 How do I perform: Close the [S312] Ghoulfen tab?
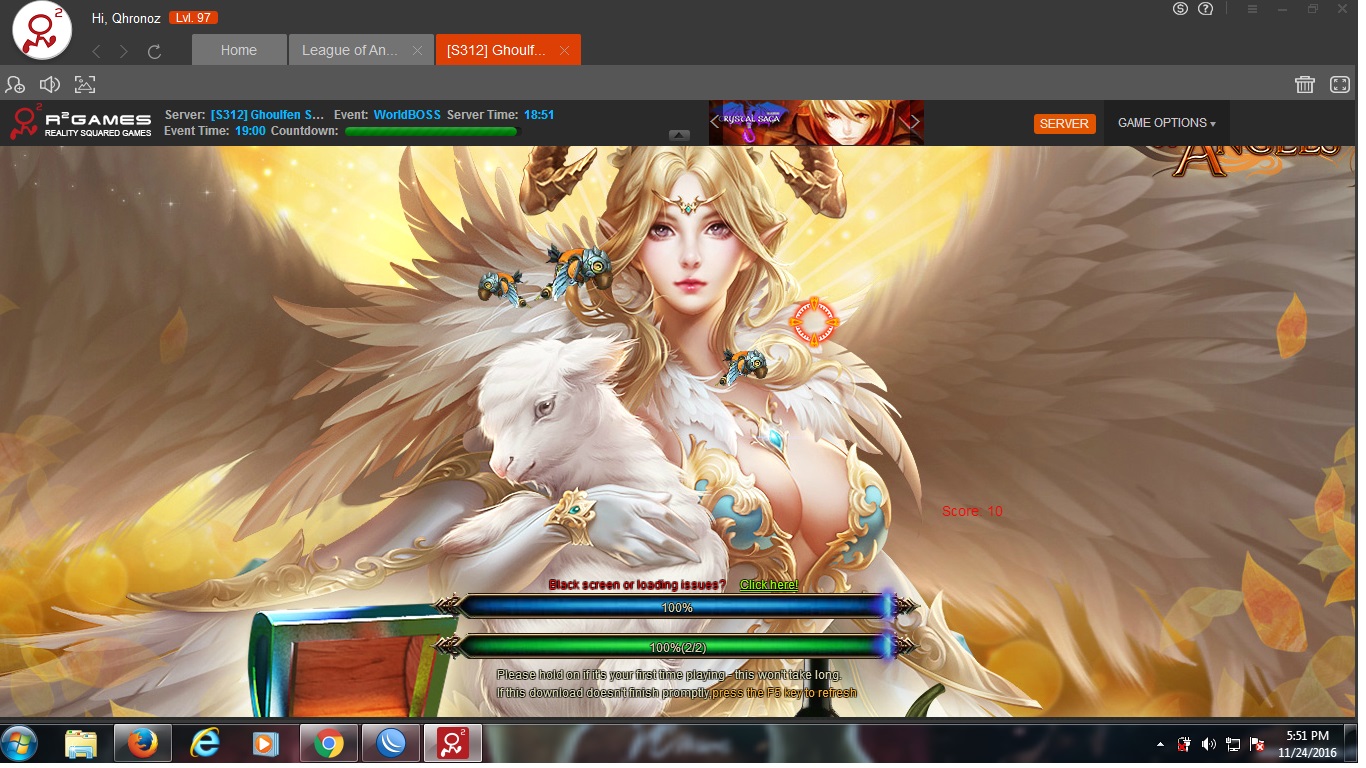tap(565, 50)
